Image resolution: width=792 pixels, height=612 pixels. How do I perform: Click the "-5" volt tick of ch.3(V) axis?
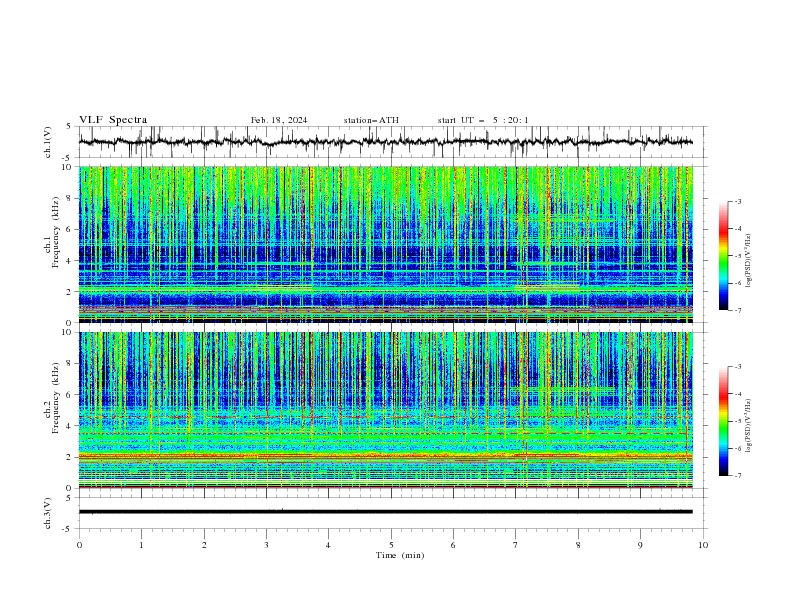coord(67,529)
